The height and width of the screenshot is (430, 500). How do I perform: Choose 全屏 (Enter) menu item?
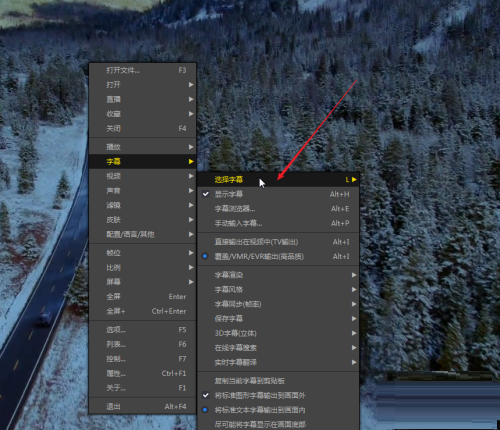tap(143, 297)
